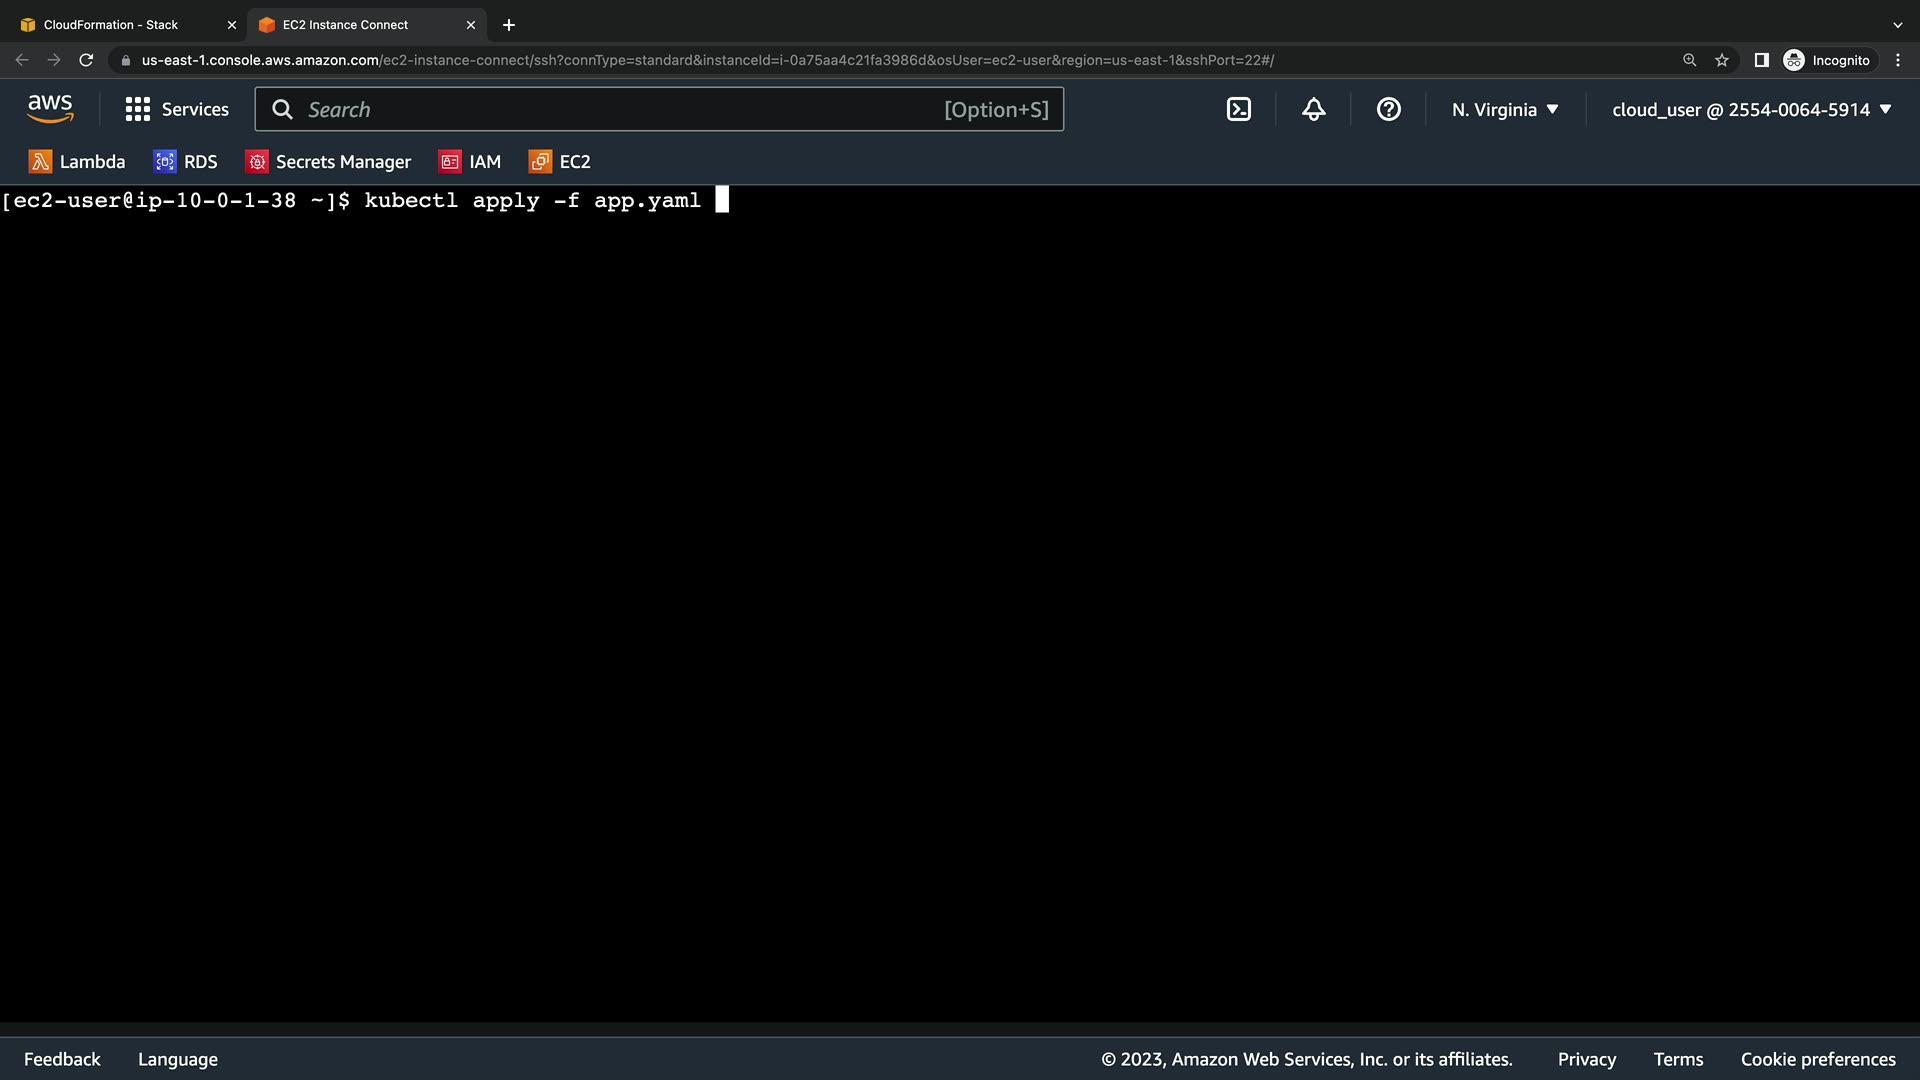1920x1080 pixels.
Task: Reload the page with refresh button
Action: (x=86, y=60)
